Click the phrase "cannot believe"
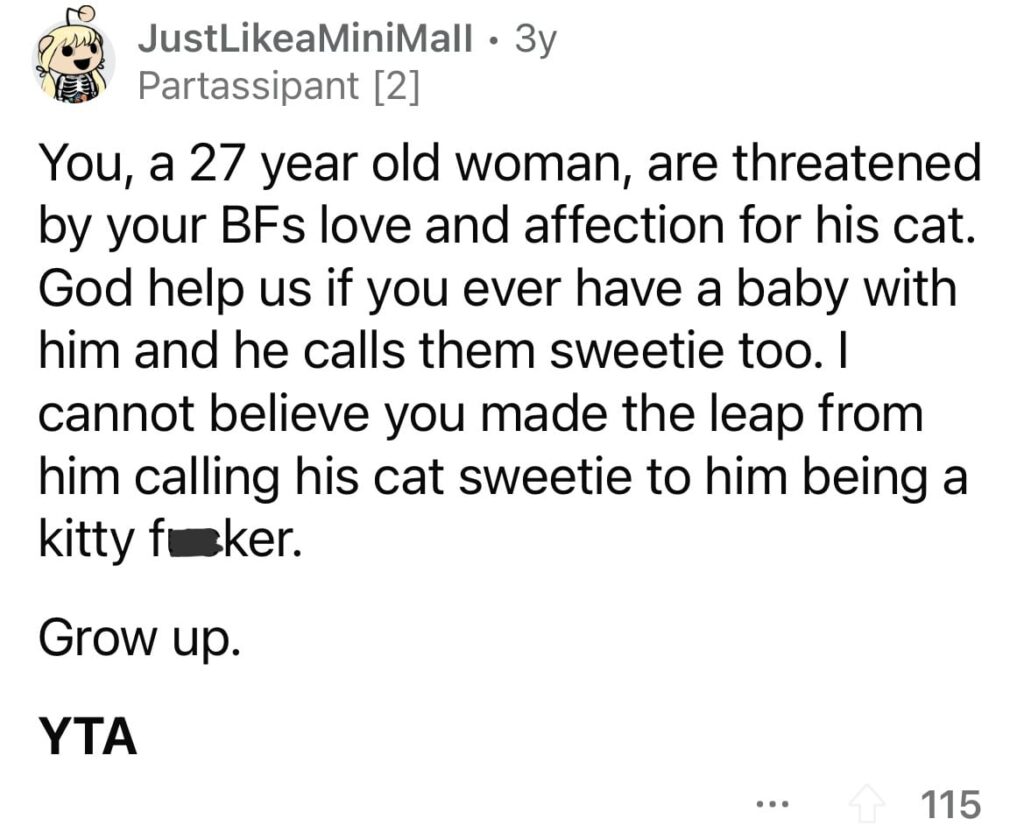The height and width of the screenshot is (833, 1024). click(x=203, y=414)
